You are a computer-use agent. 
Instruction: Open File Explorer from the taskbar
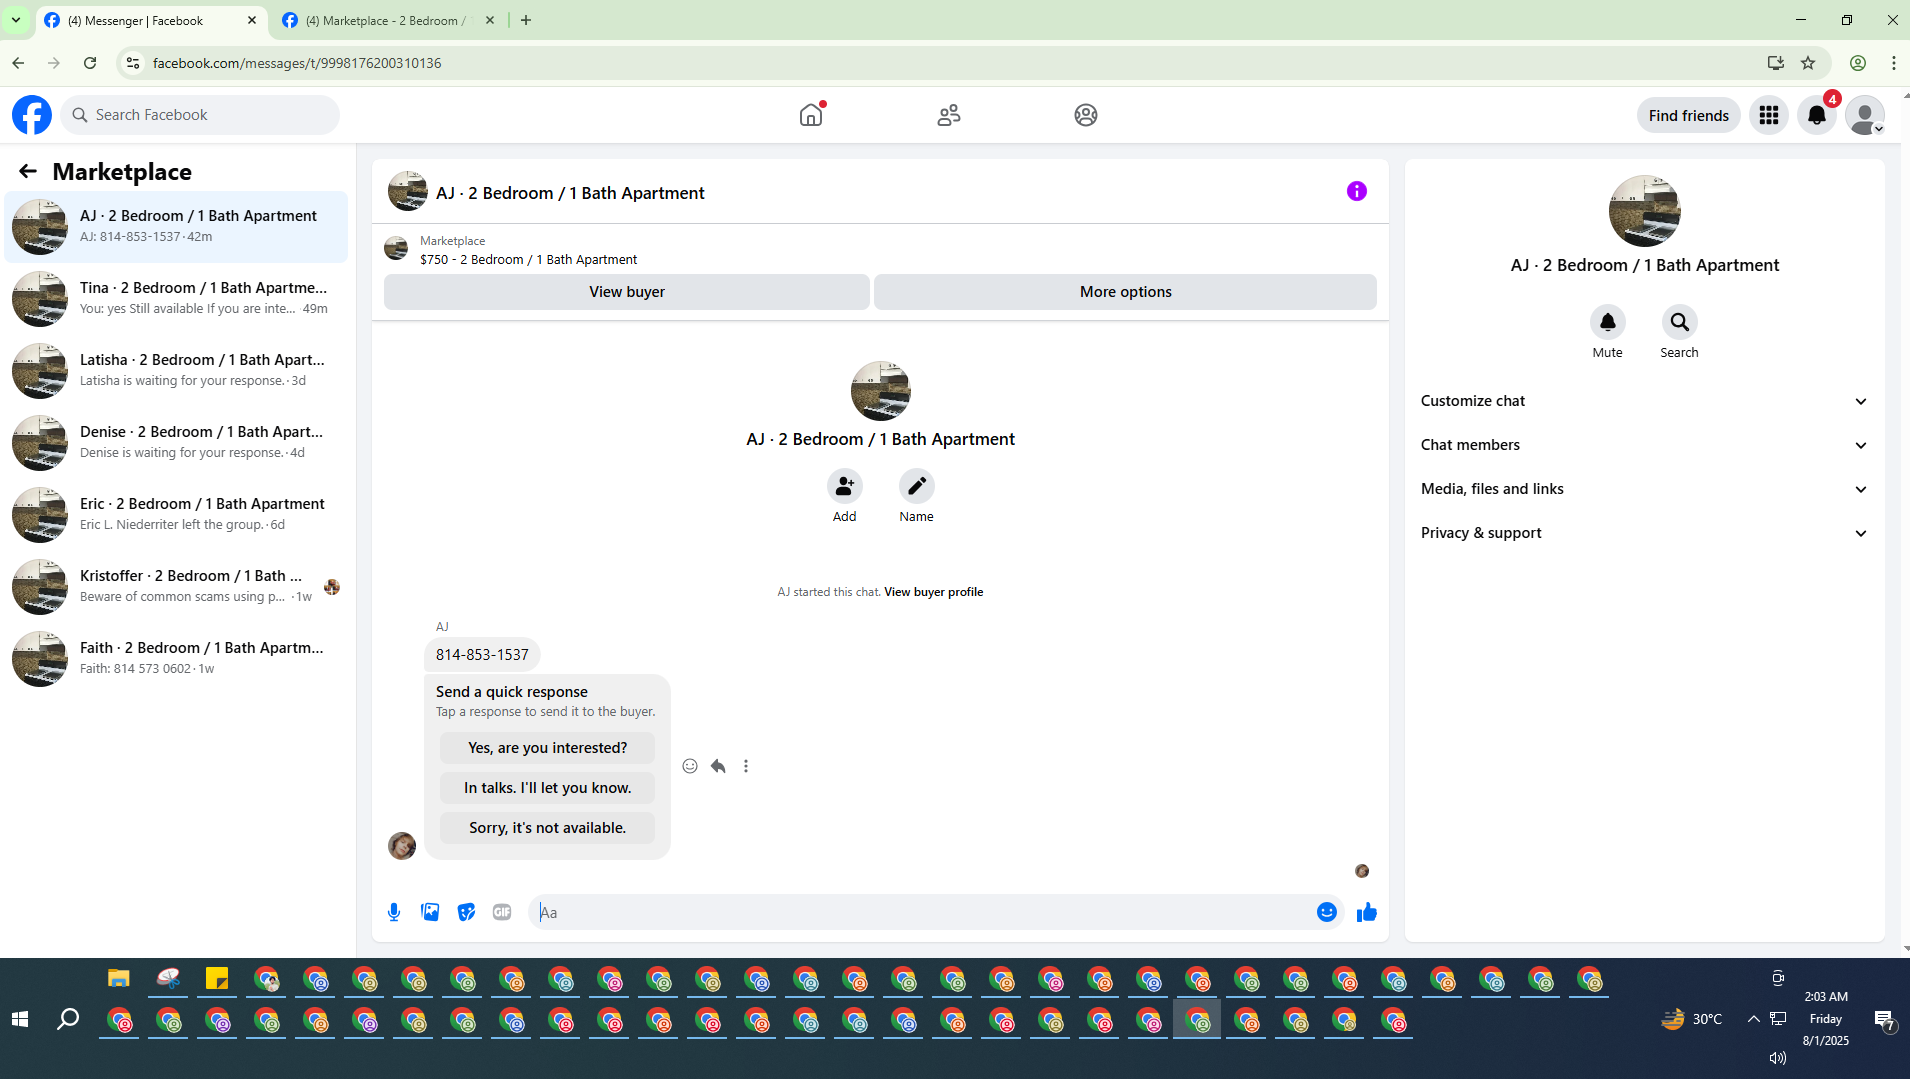(119, 979)
